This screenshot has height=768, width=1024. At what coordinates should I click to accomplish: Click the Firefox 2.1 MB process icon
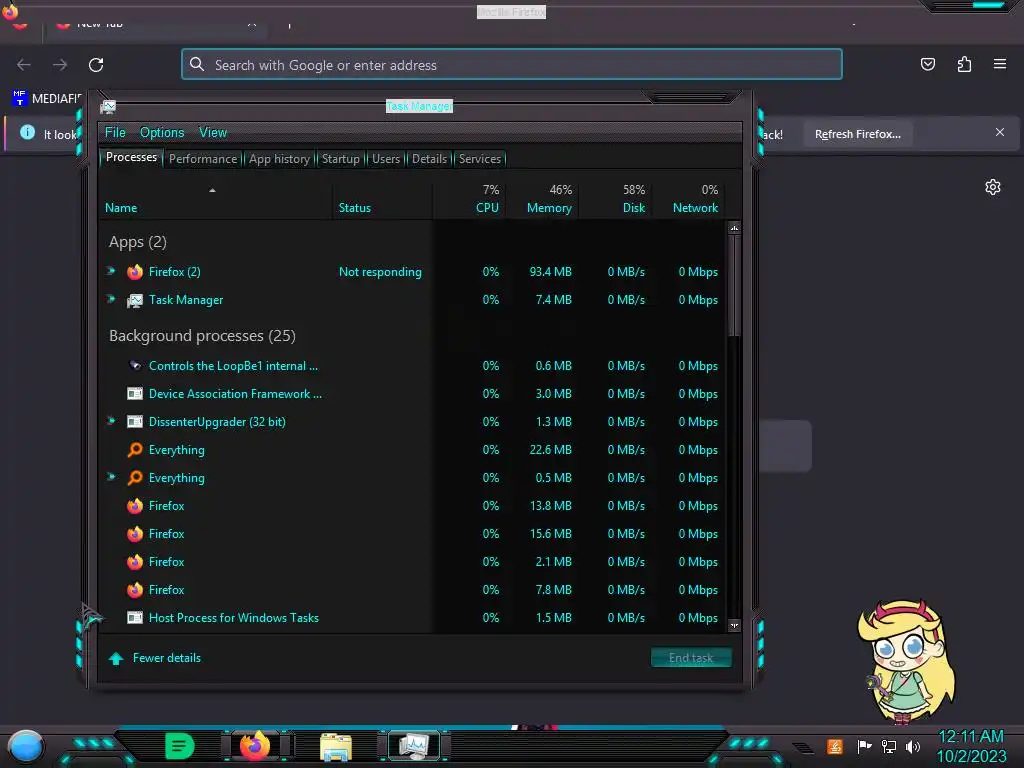135,562
